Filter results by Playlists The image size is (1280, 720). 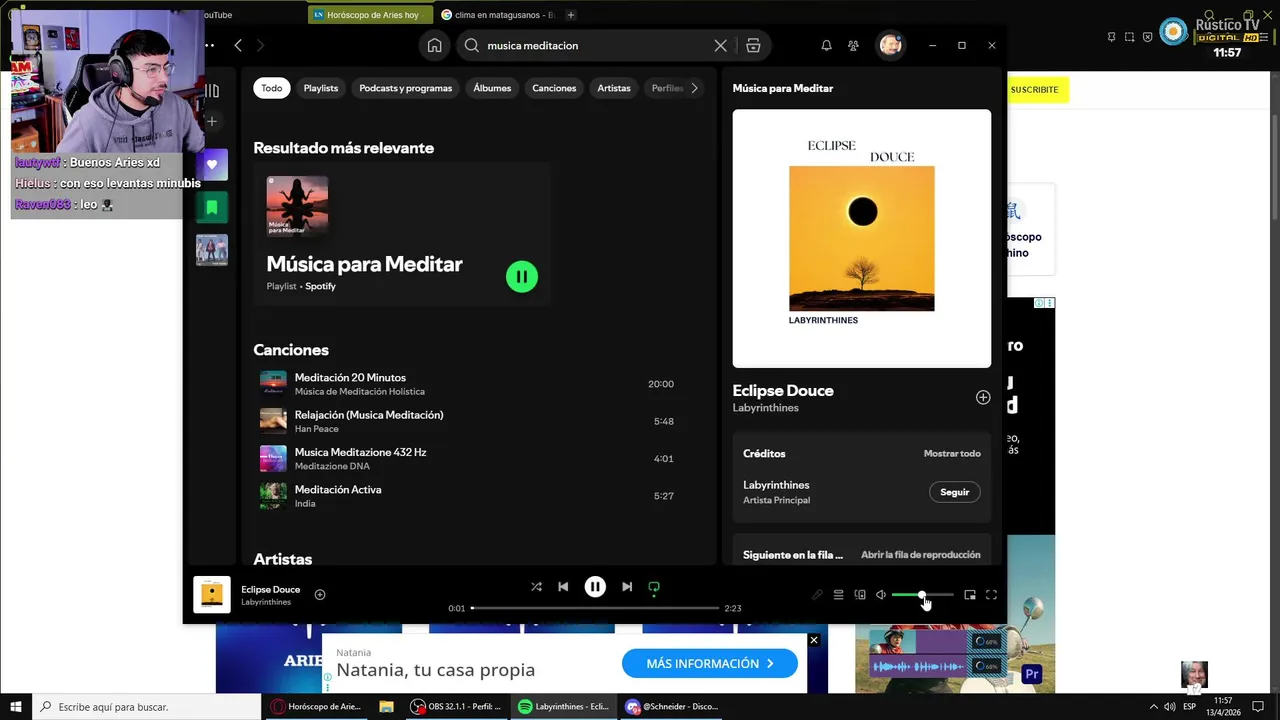[x=321, y=88]
